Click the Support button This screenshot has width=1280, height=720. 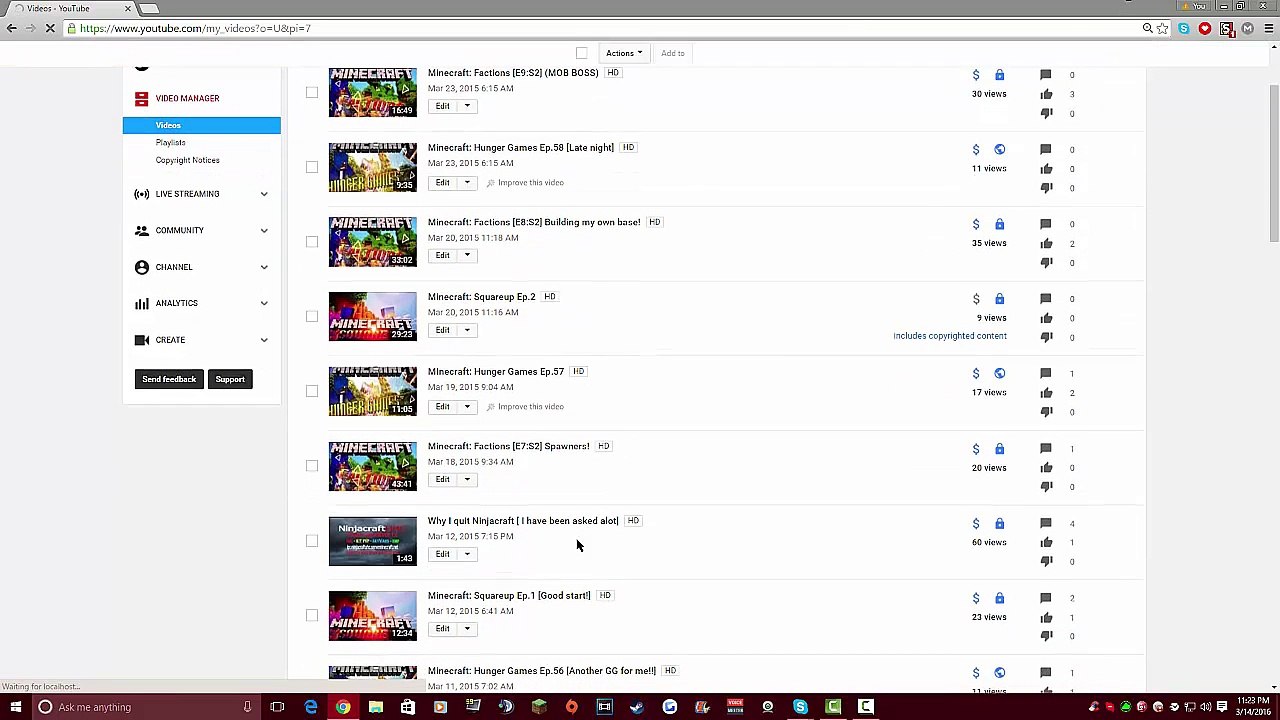click(x=230, y=379)
